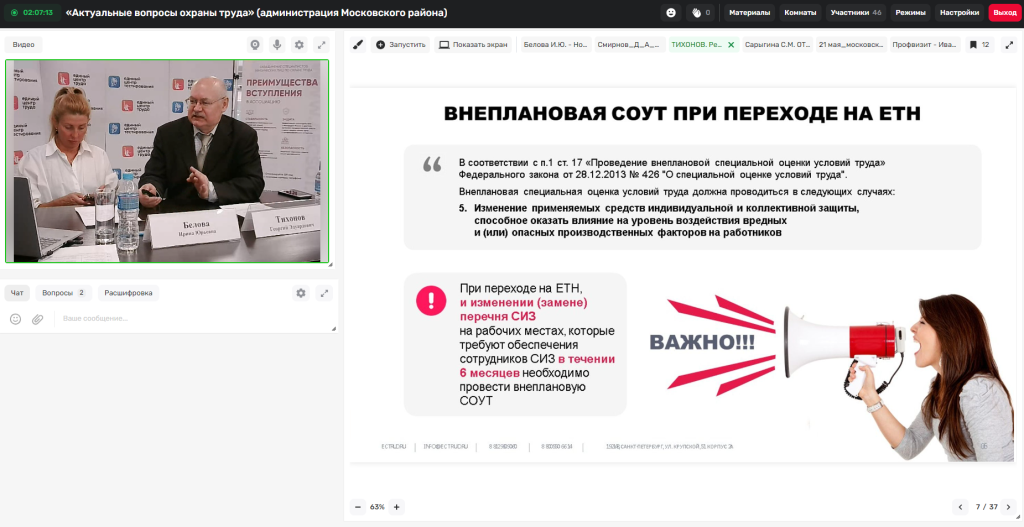The image size is (1024, 527).
Task: Zoom in the slide with plus button
Action: point(396,507)
